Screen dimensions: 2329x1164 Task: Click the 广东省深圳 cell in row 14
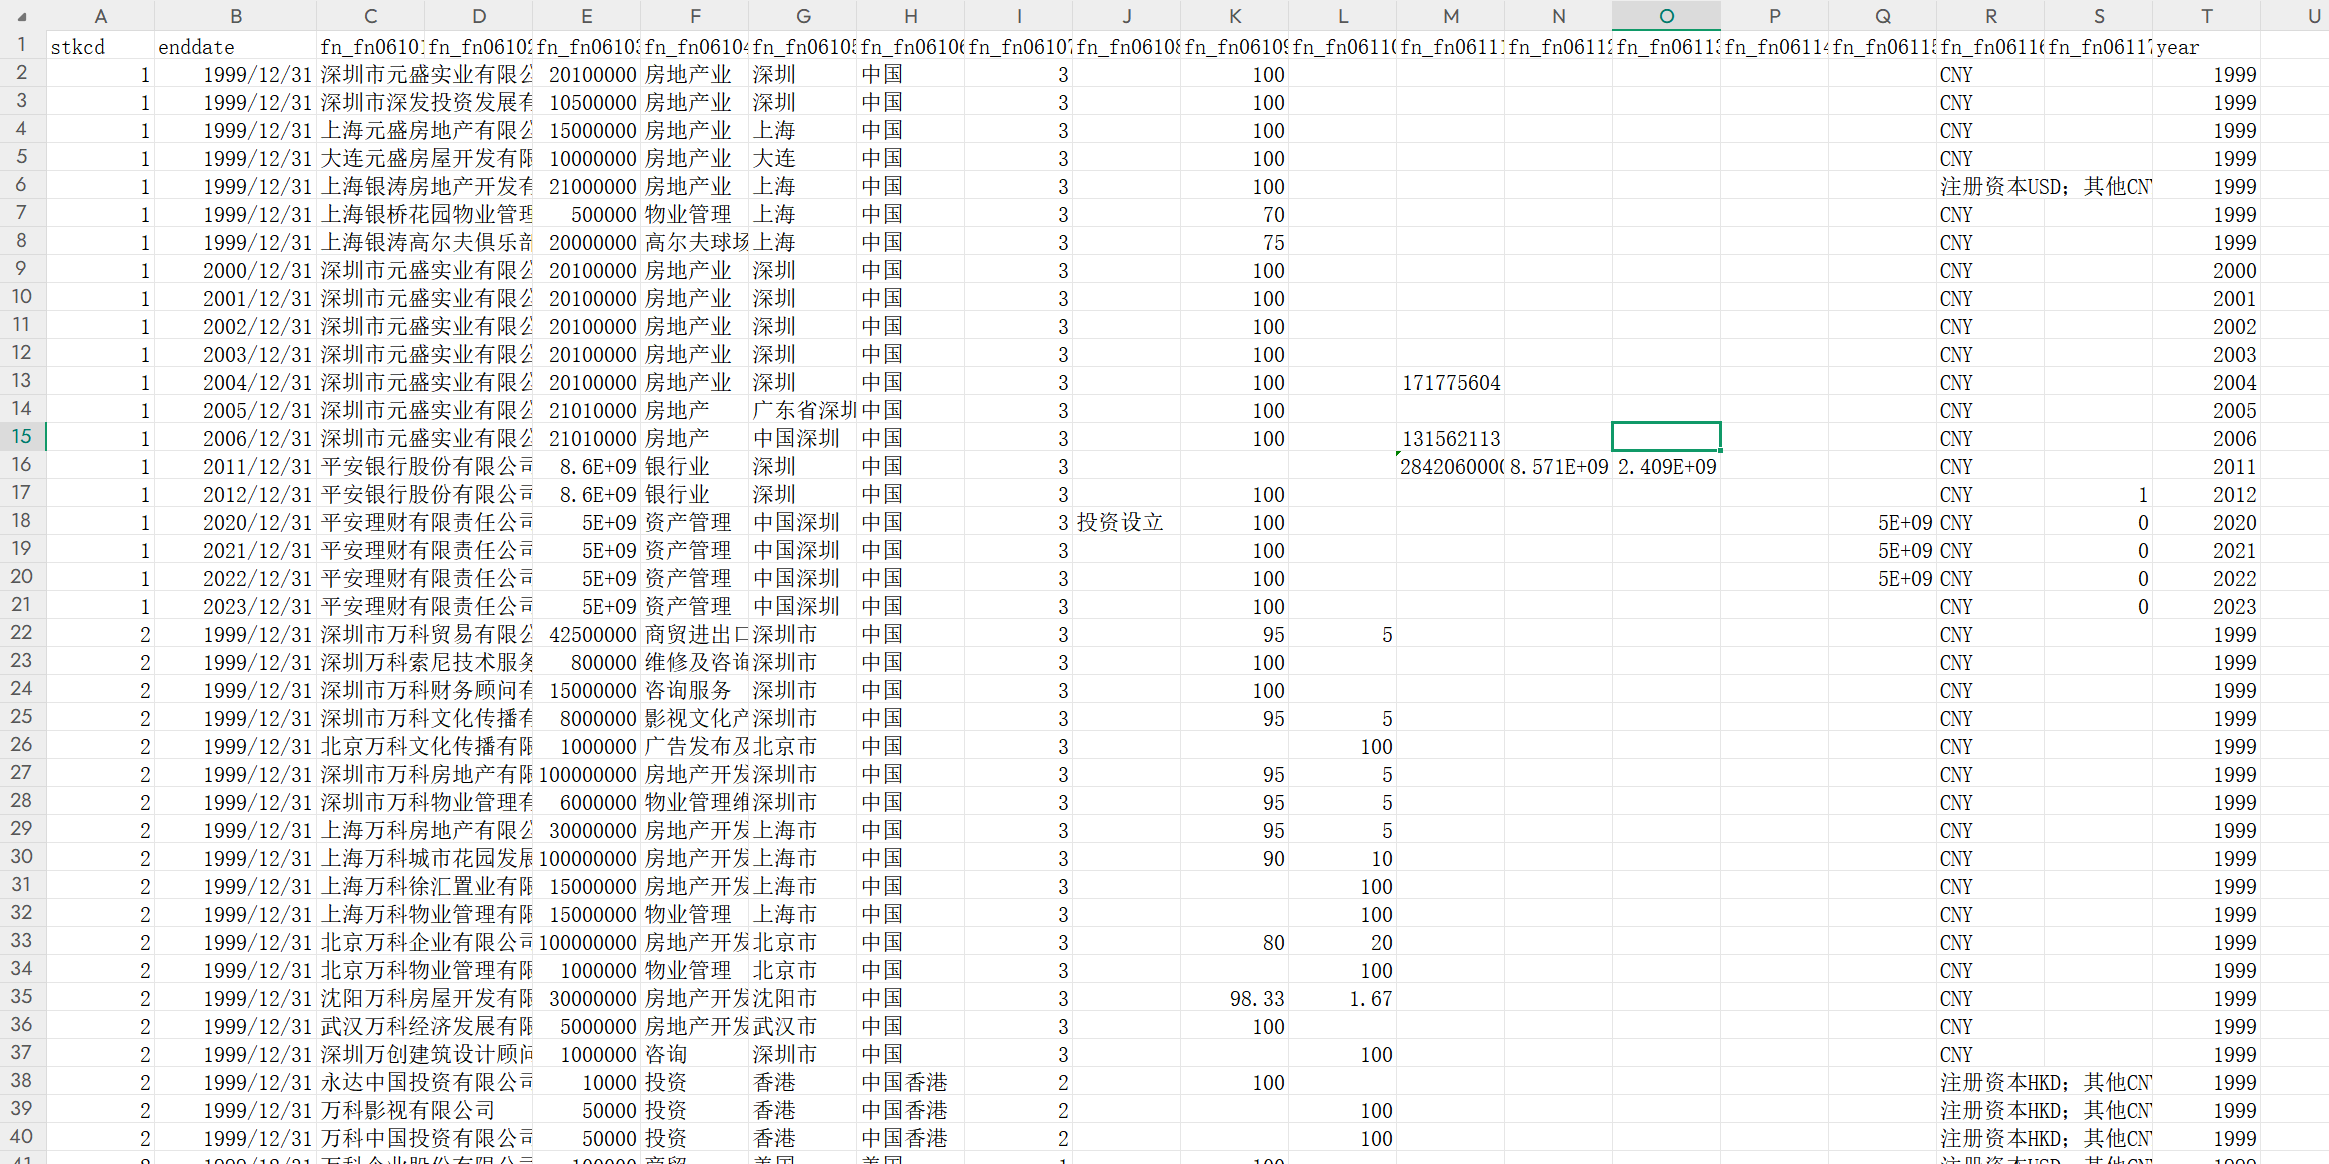pos(802,411)
